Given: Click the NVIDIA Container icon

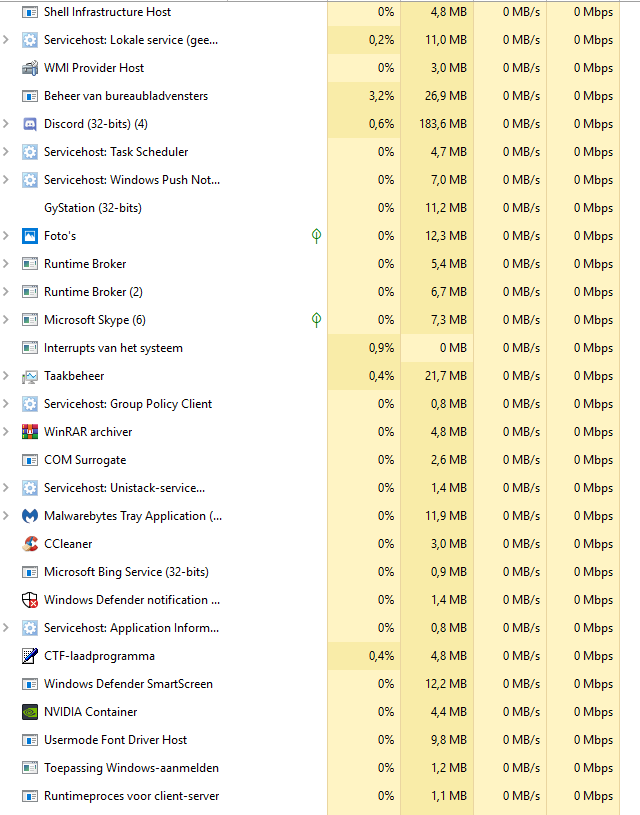Looking at the screenshot, I should (30, 712).
